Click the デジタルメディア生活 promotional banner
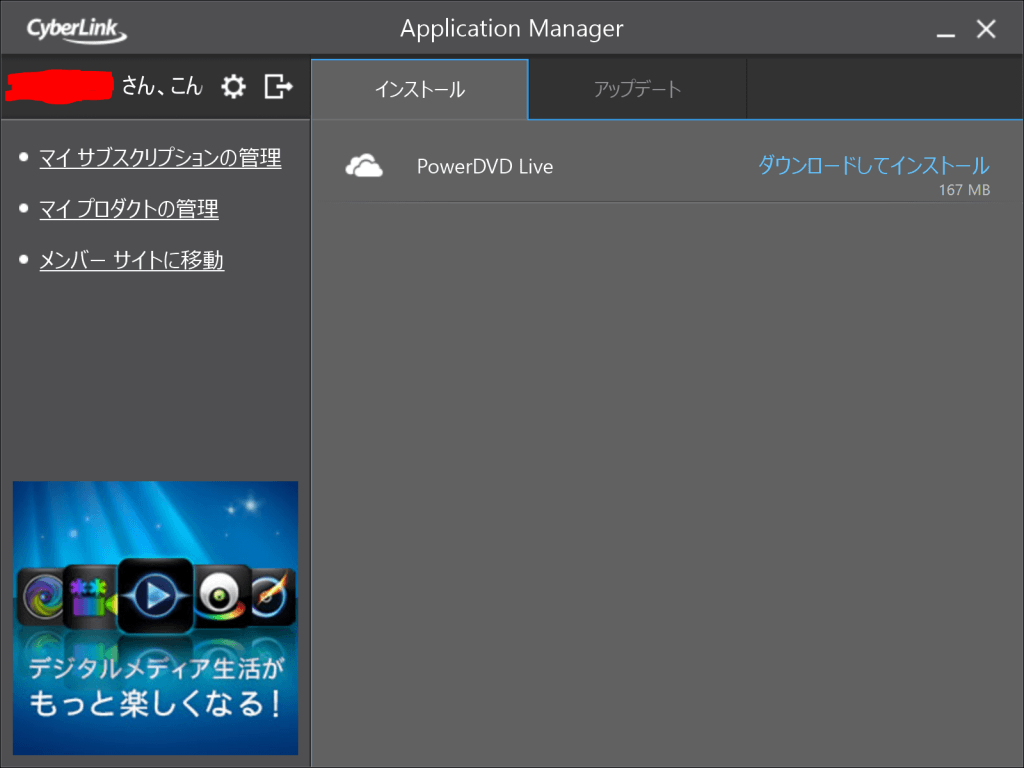 point(155,618)
